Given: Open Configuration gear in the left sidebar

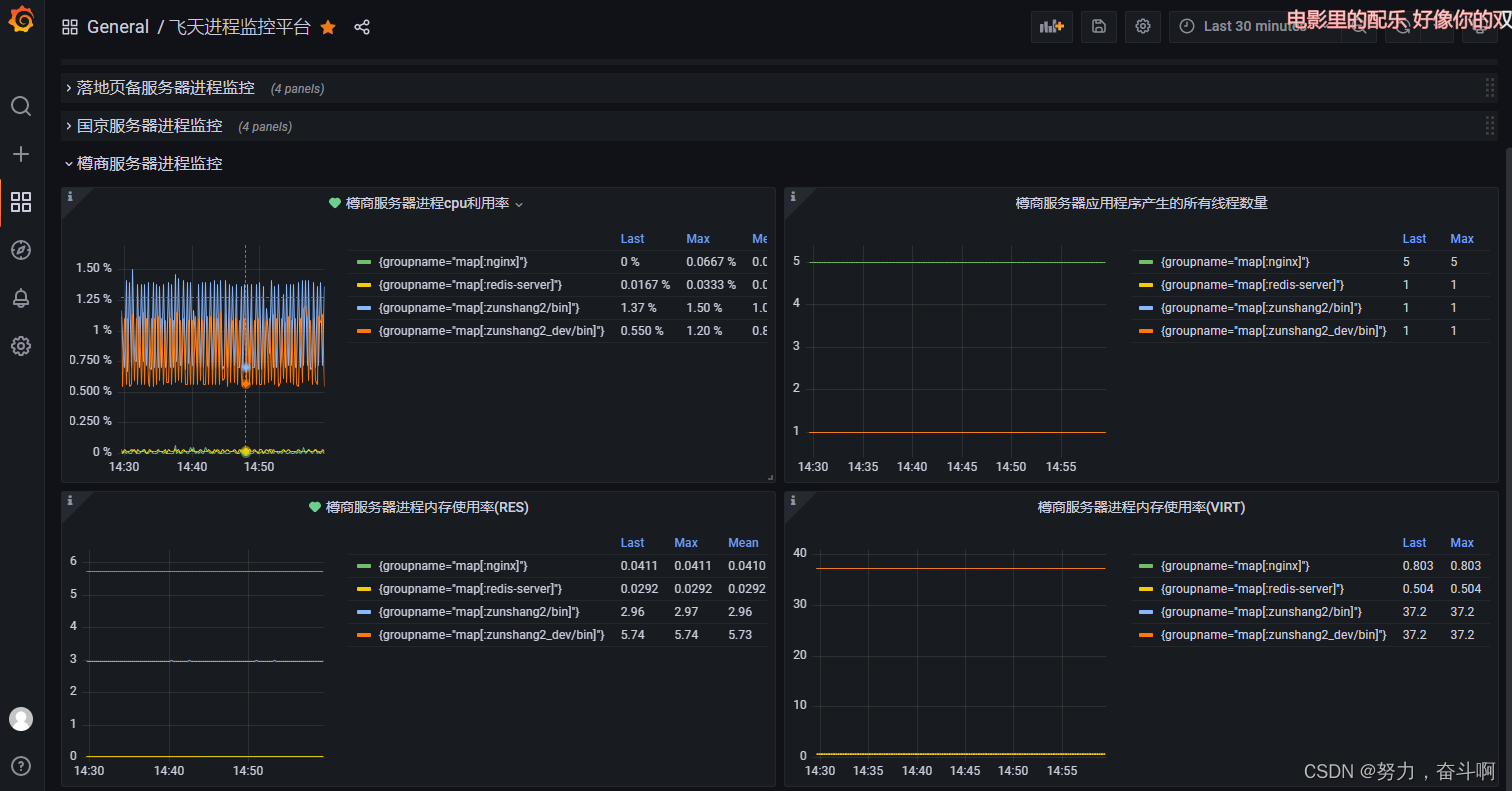Looking at the screenshot, I should tap(21, 346).
